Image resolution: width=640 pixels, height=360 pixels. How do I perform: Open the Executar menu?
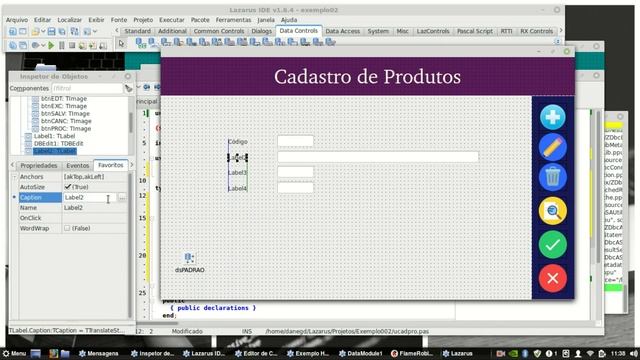(x=171, y=20)
